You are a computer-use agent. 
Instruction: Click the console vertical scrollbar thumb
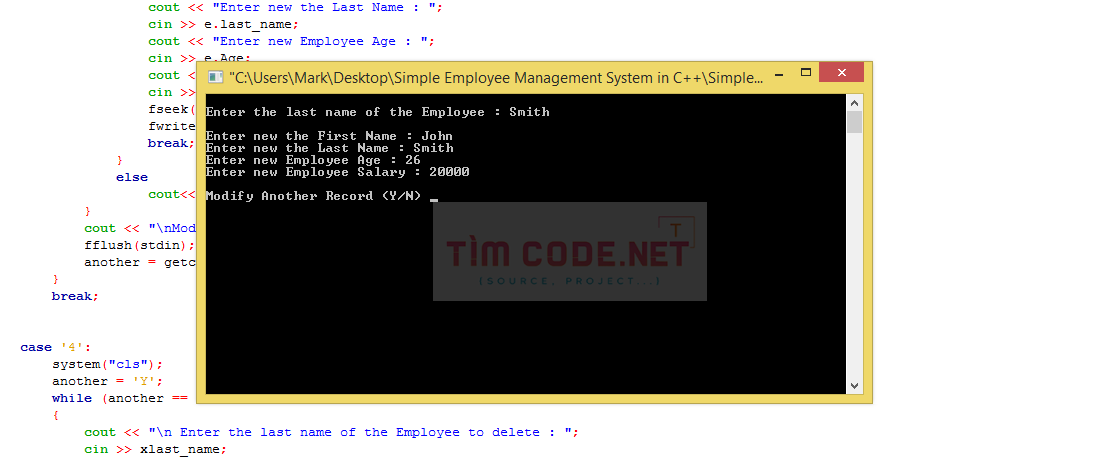854,122
